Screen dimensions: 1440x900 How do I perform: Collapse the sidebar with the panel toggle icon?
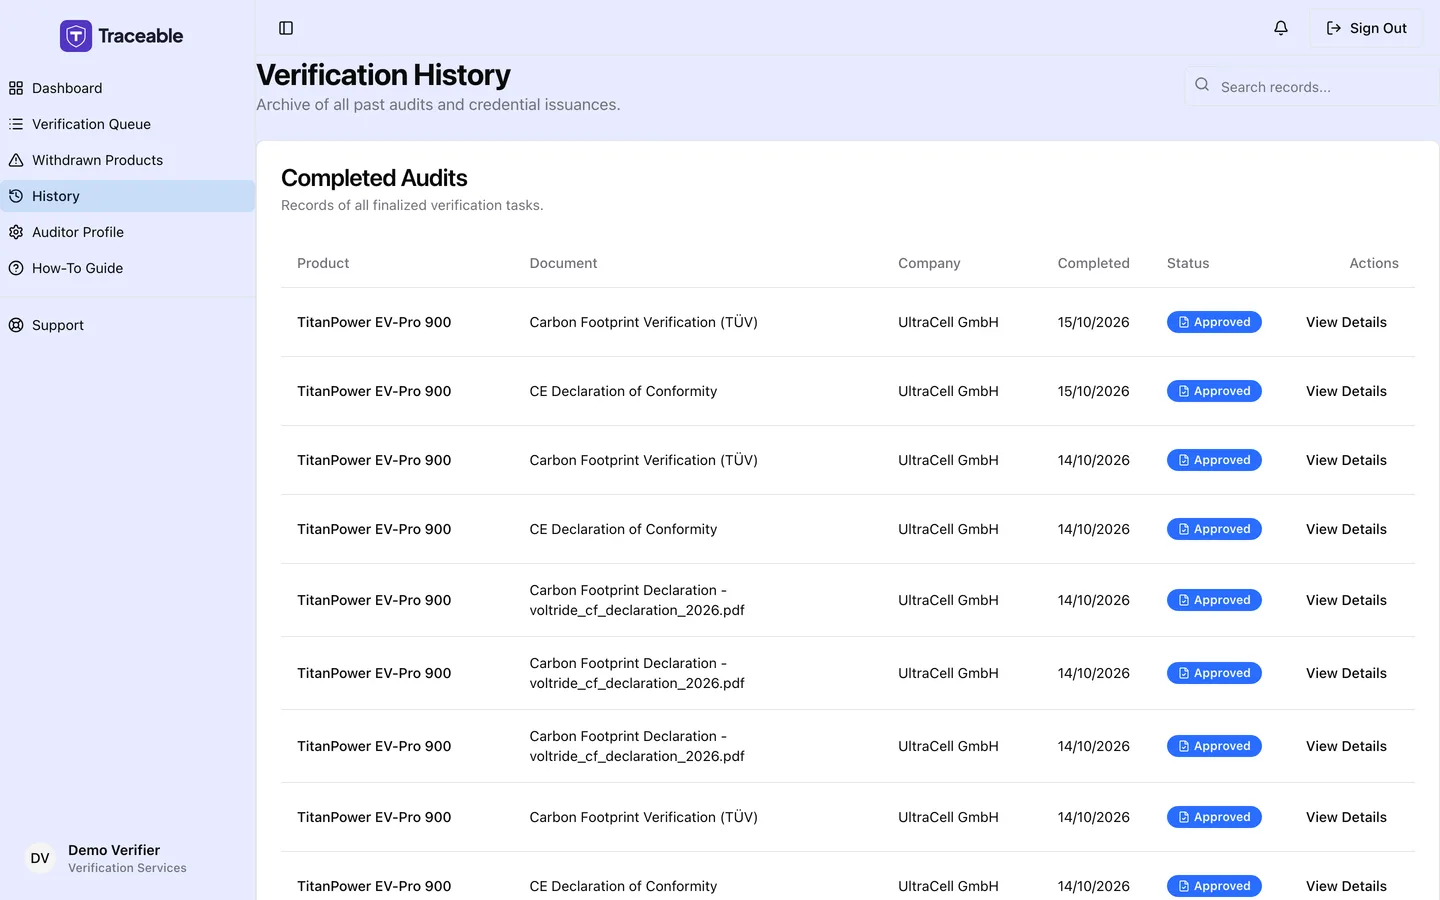click(x=286, y=28)
